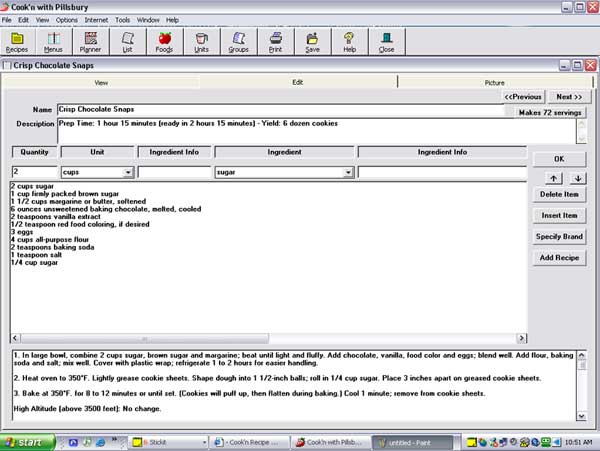Image resolution: width=600 pixels, height=451 pixels.
Task: Click the ingredient list horizontal scrollbar thumb
Action: coord(145,338)
